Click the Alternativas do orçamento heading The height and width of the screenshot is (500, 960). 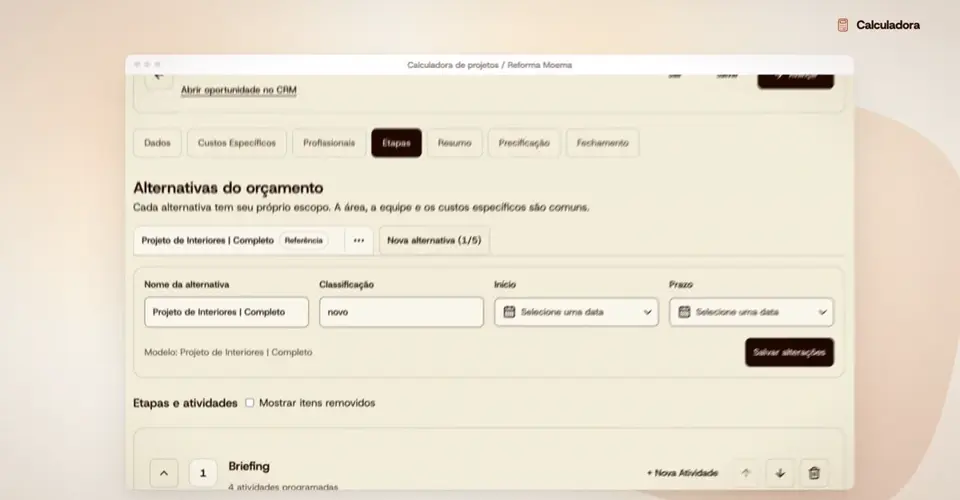(x=228, y=188)
